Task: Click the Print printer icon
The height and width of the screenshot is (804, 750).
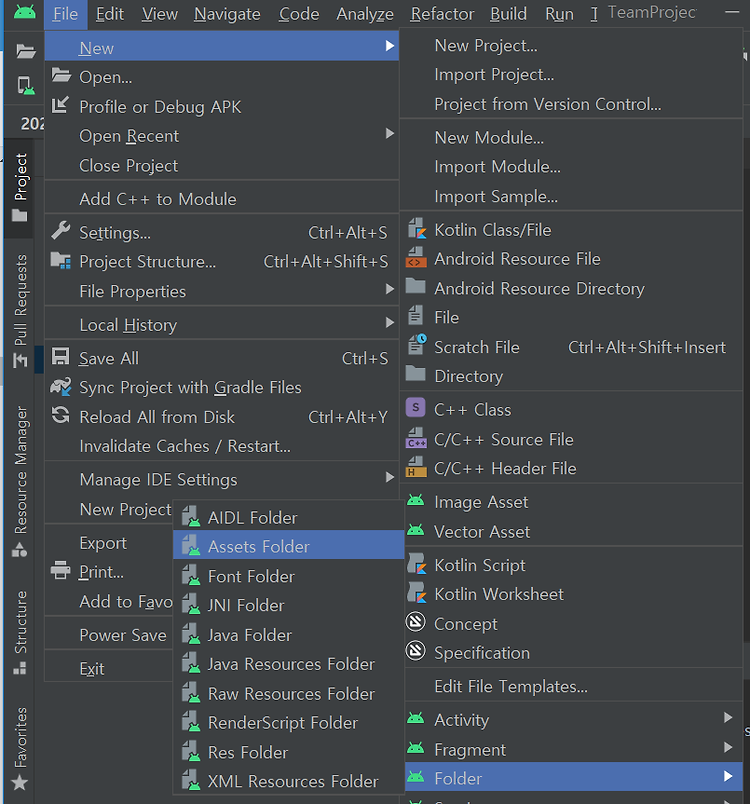Action: pos(60,570)
